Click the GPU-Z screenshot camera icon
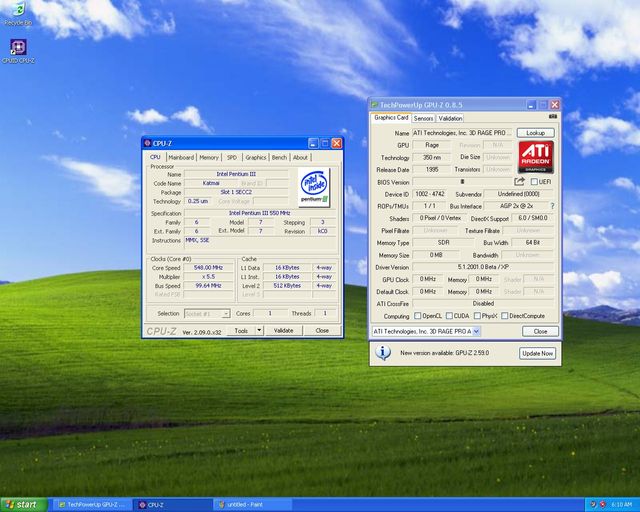This screenshot has width=640, height=512. [x=553, y=117]
